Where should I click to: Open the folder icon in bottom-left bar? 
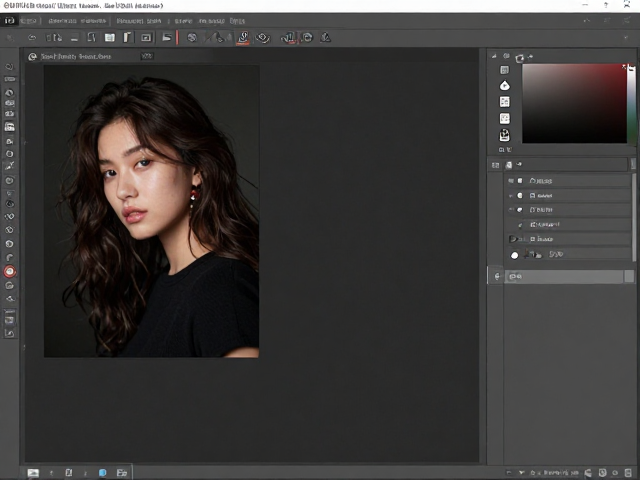point(122,473)
